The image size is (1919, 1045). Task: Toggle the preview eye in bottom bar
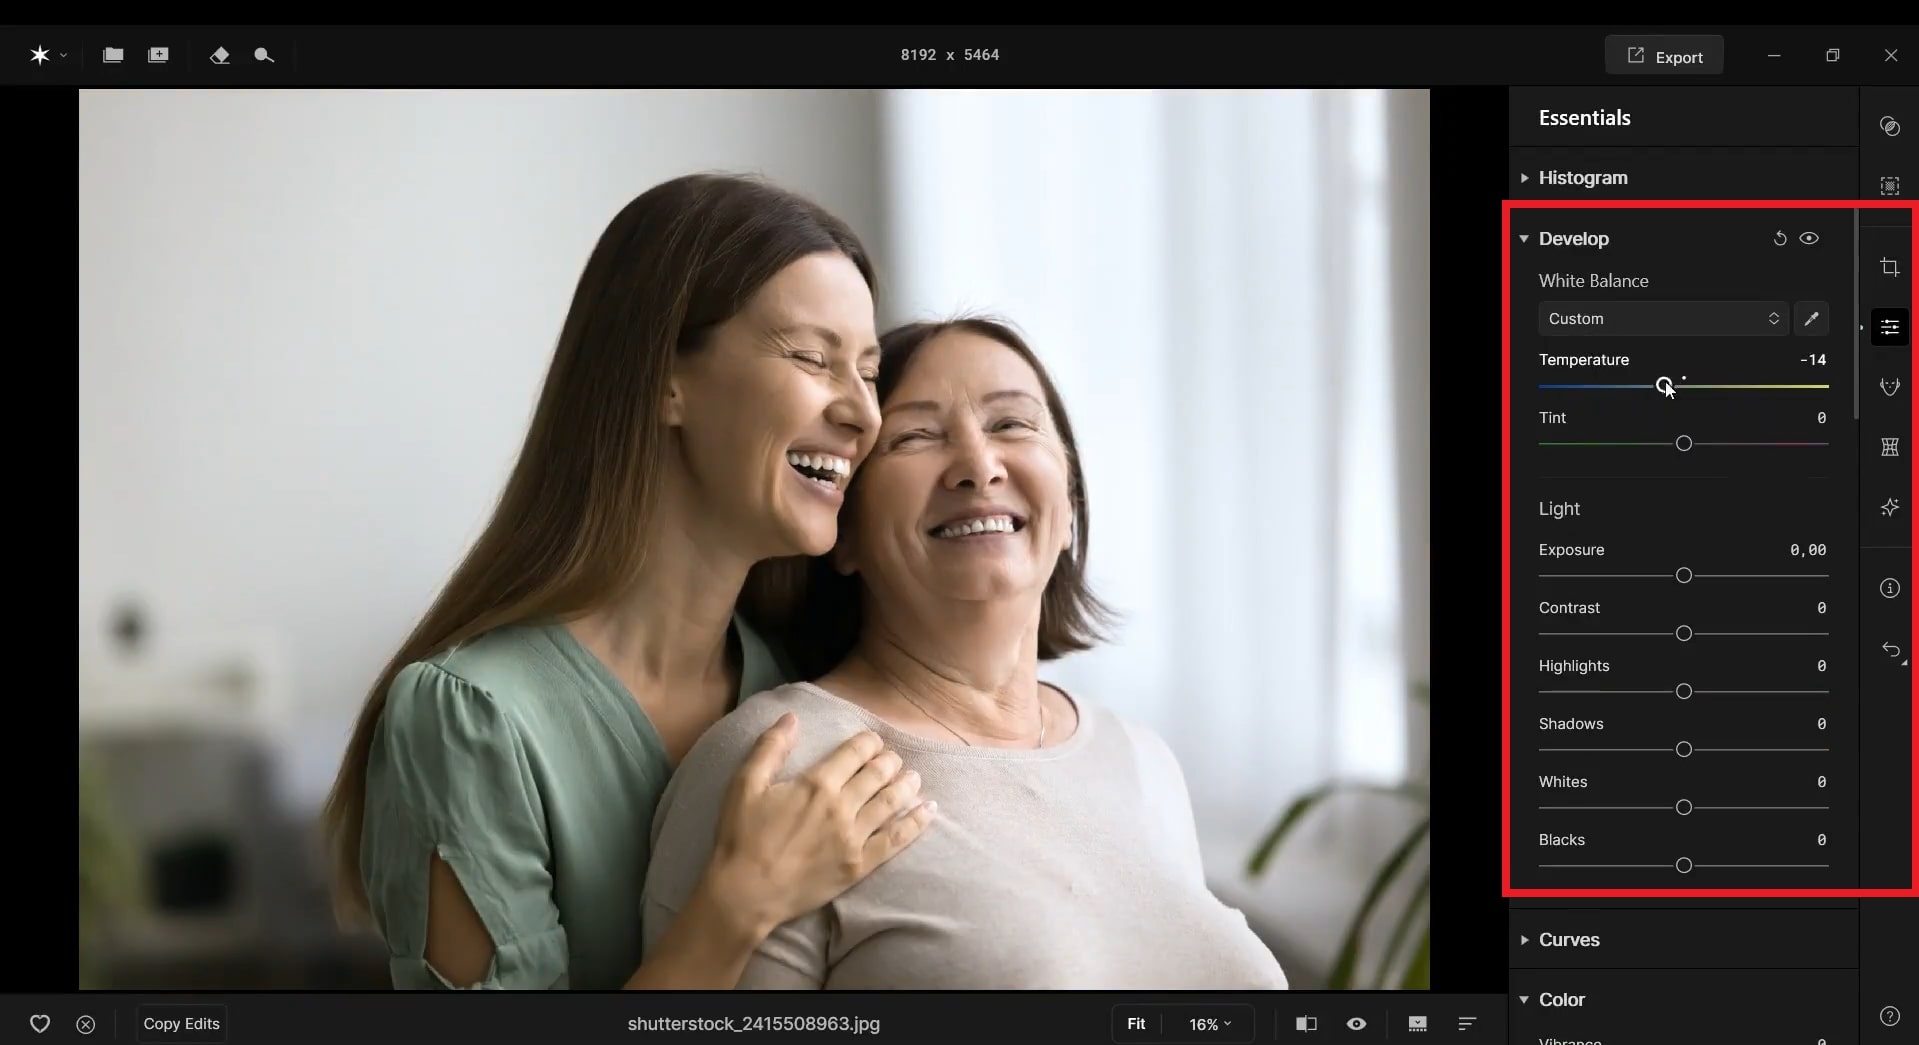(1356, 1024)
